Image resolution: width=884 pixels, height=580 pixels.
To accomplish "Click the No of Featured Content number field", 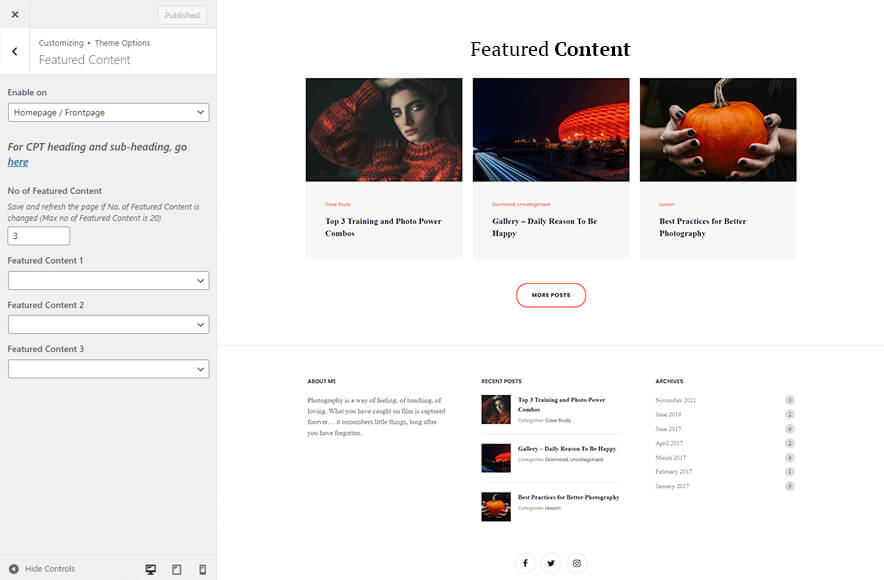I will (x=38, y=236).
